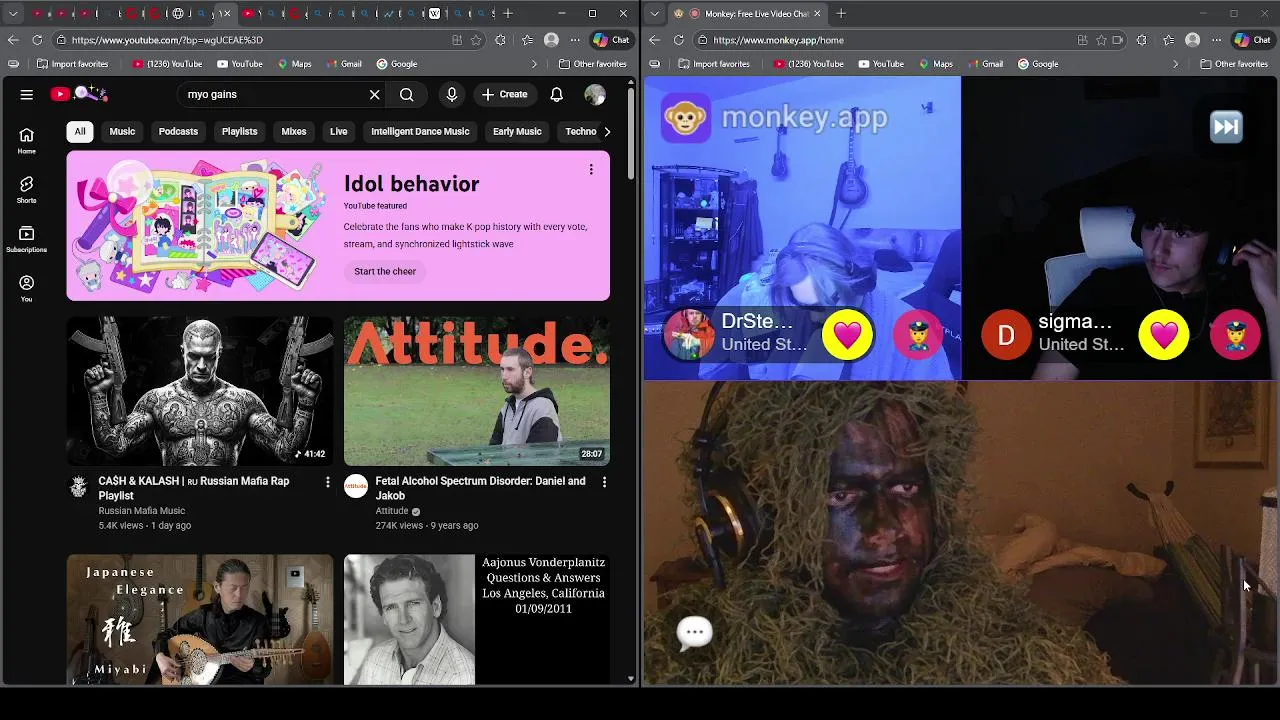Favorite the YouTube page with star

[476, 40]
